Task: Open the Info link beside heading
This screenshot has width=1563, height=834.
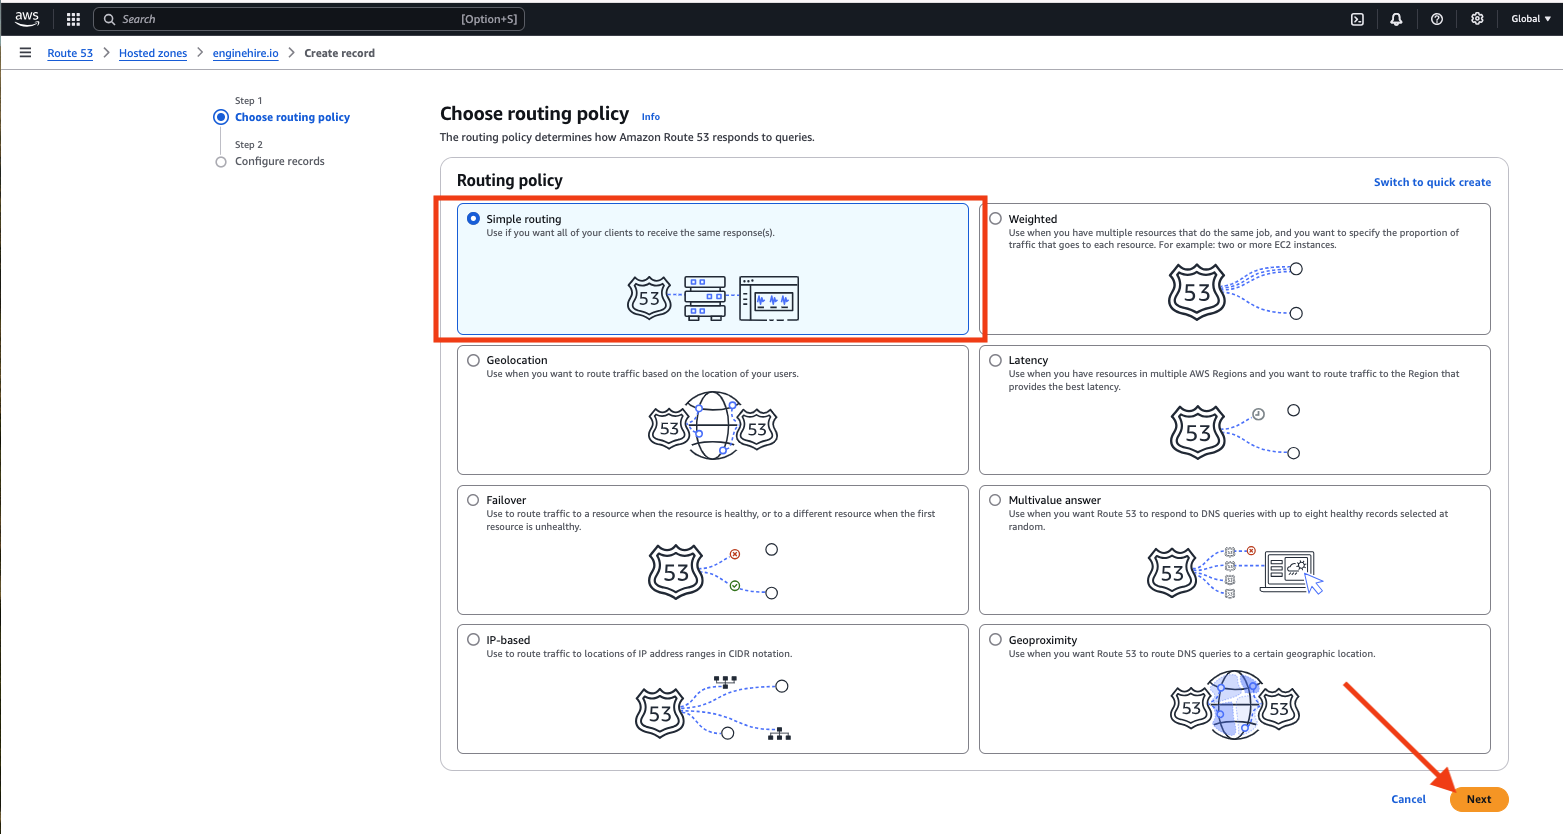Action: [651, 117]
